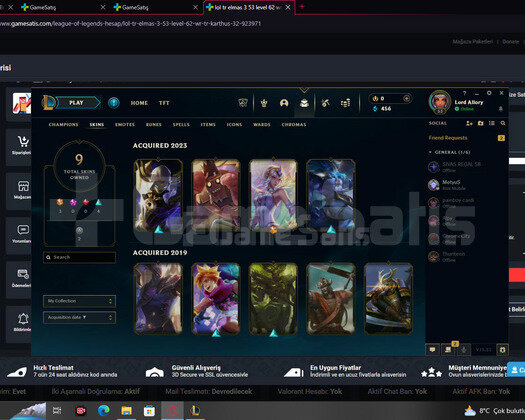Switch to the WARDS collection tab
Viewport: 525px width, 420px height.
tap(262, 125)
